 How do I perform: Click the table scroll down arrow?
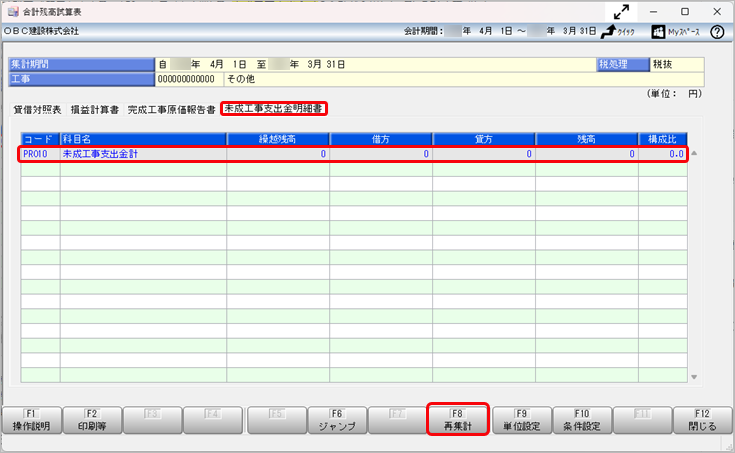[x=694, y=377]
